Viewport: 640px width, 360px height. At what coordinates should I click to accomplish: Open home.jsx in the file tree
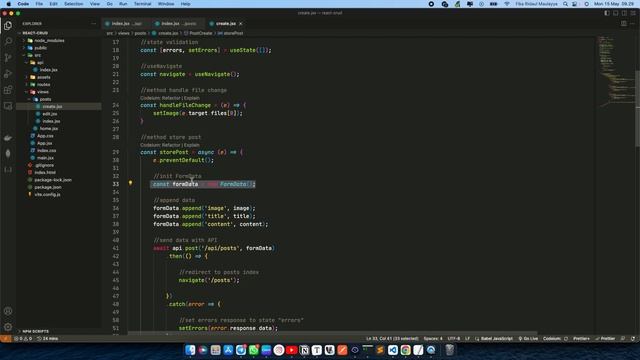tap(49, 129)
